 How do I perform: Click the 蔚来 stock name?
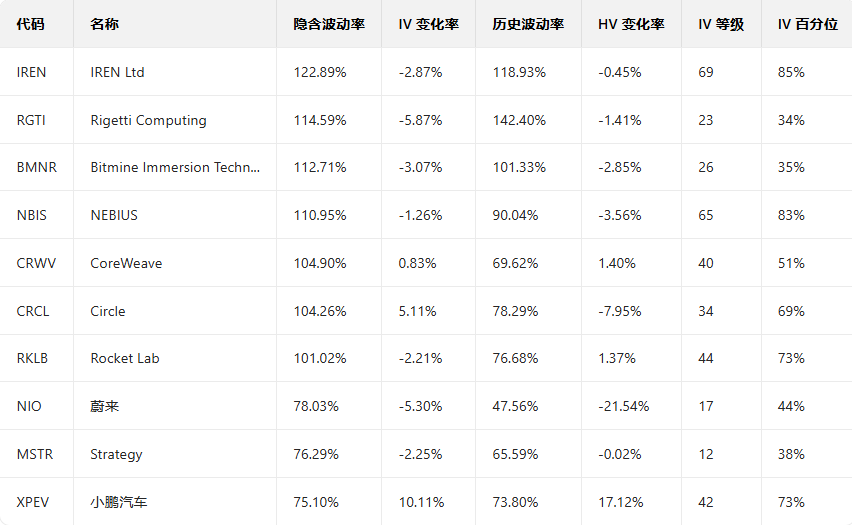(x=104, y=406)
